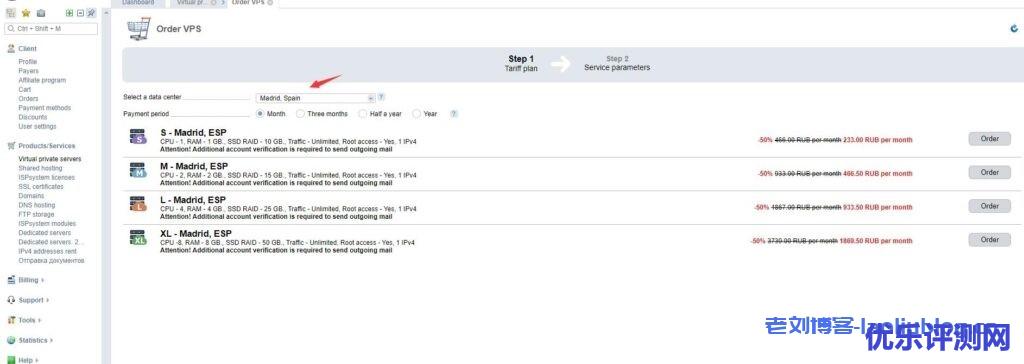Open User settings in sidebar

[38, 126]
